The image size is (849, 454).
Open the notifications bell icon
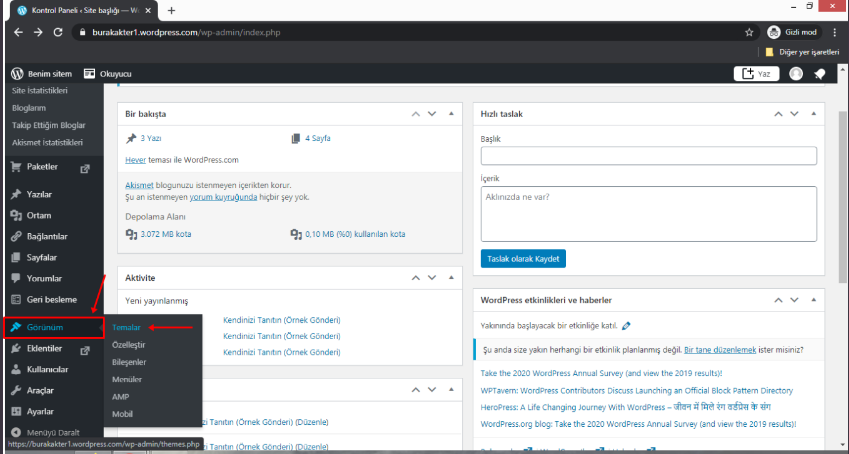point(819,74)
